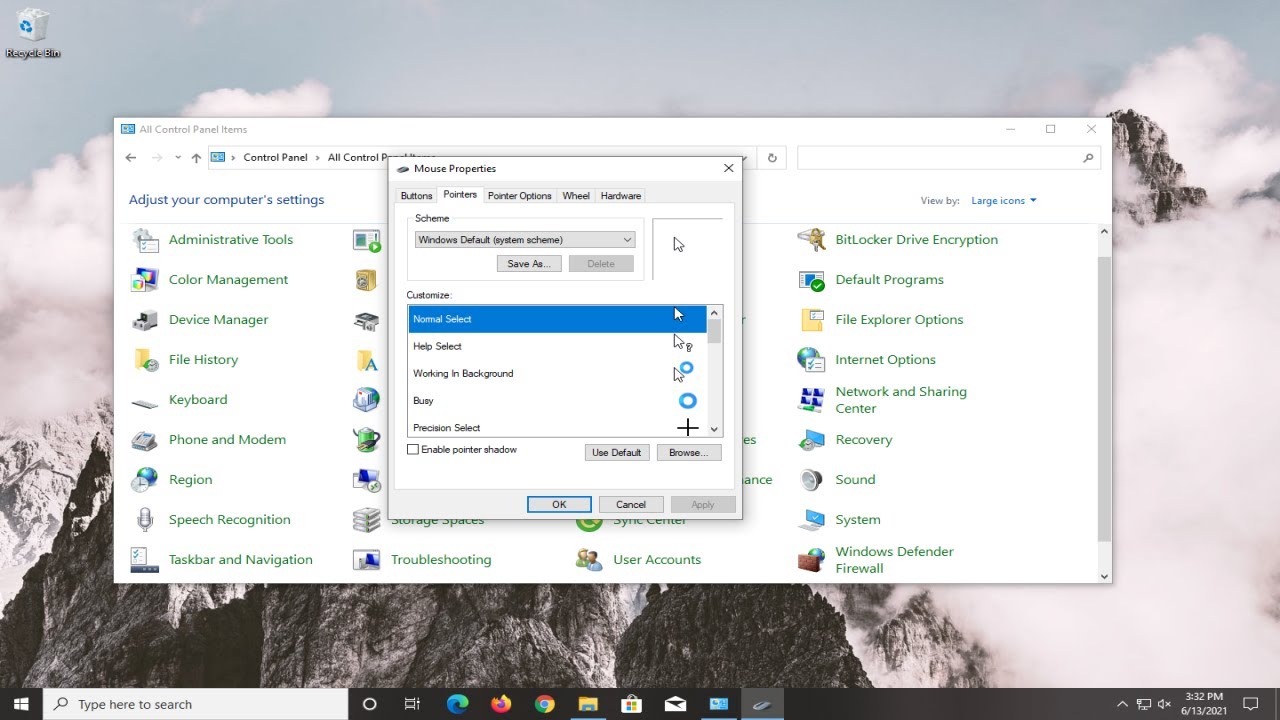Open the File History icon
This screenshot has width=1280, height=720.
145,360
